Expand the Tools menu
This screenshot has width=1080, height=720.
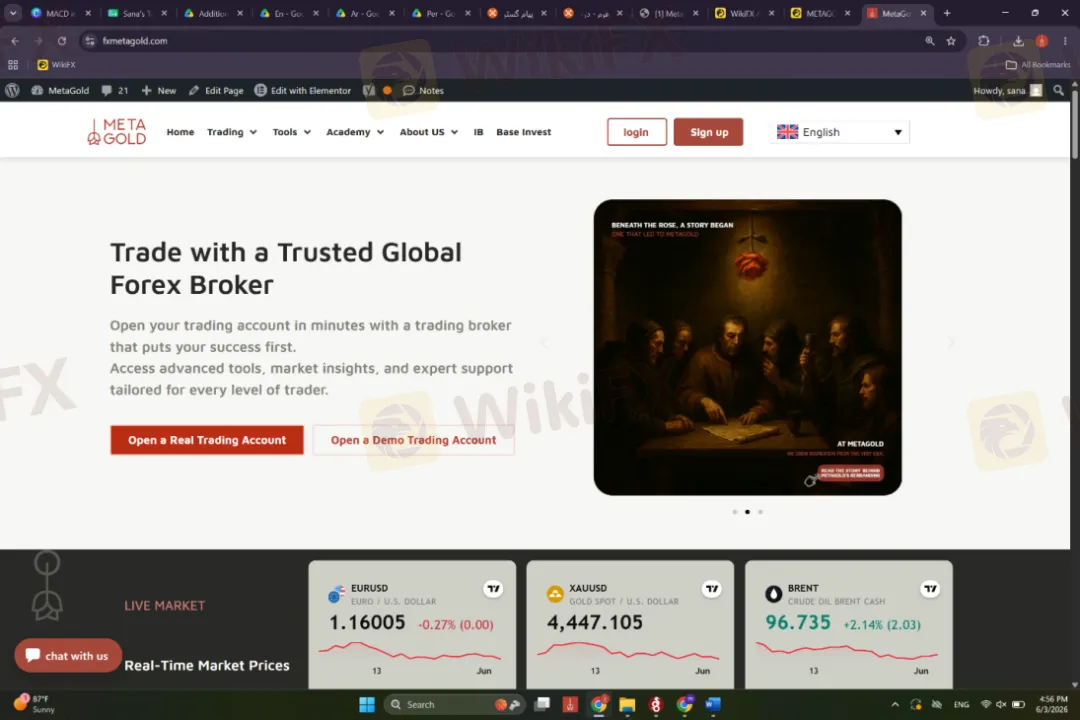(x=291, y=132)
